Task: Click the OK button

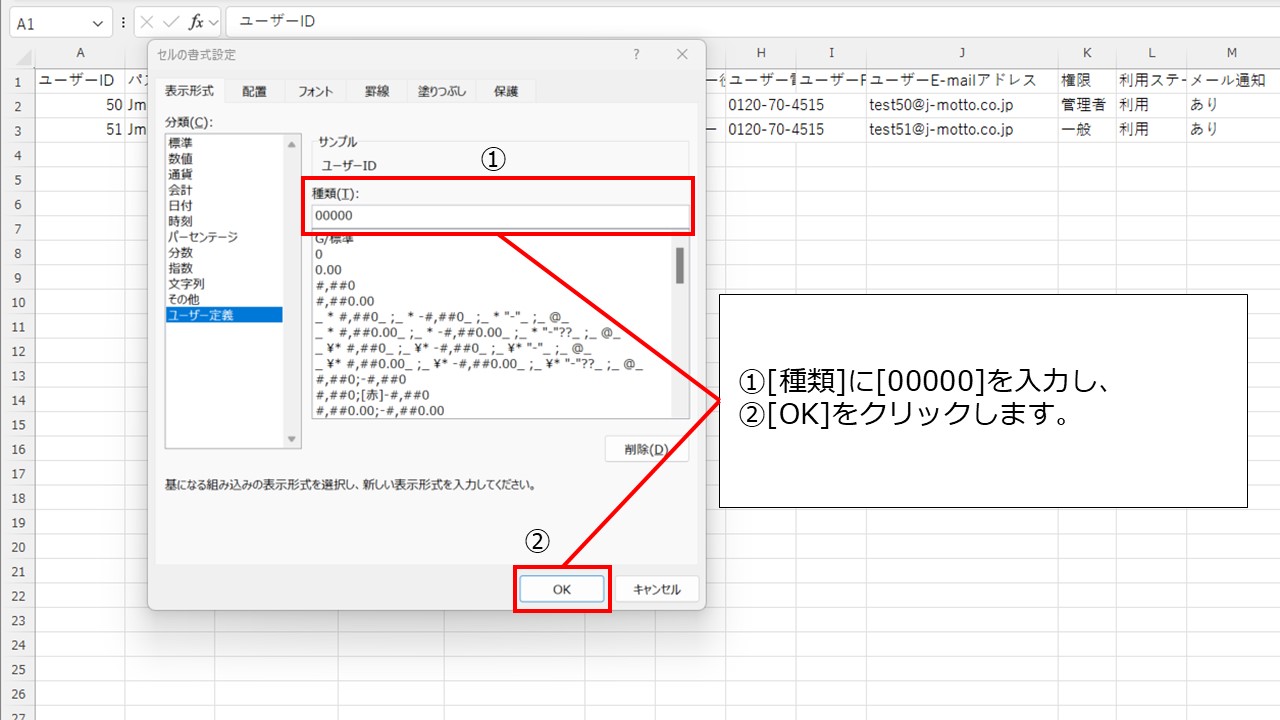Action: [562, 589]
